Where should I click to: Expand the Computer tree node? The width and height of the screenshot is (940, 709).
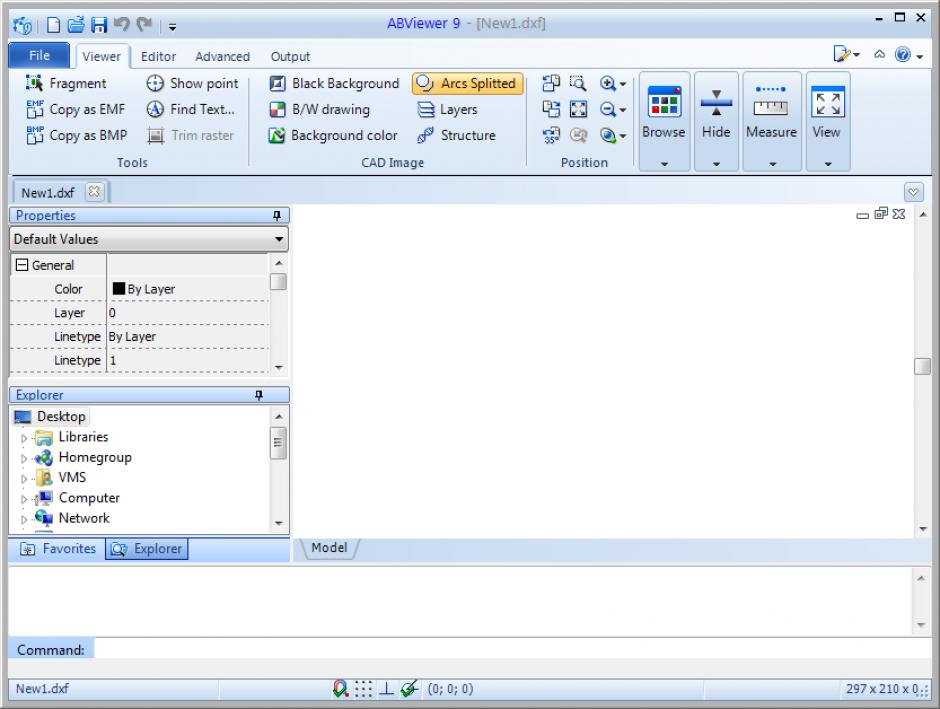(x=24, y=499)
